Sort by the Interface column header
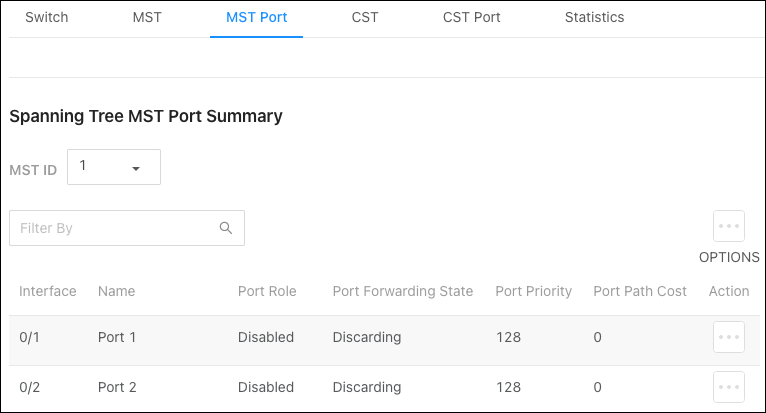Image resolution: width=766 pixels, height=413 pixels. 48,291
